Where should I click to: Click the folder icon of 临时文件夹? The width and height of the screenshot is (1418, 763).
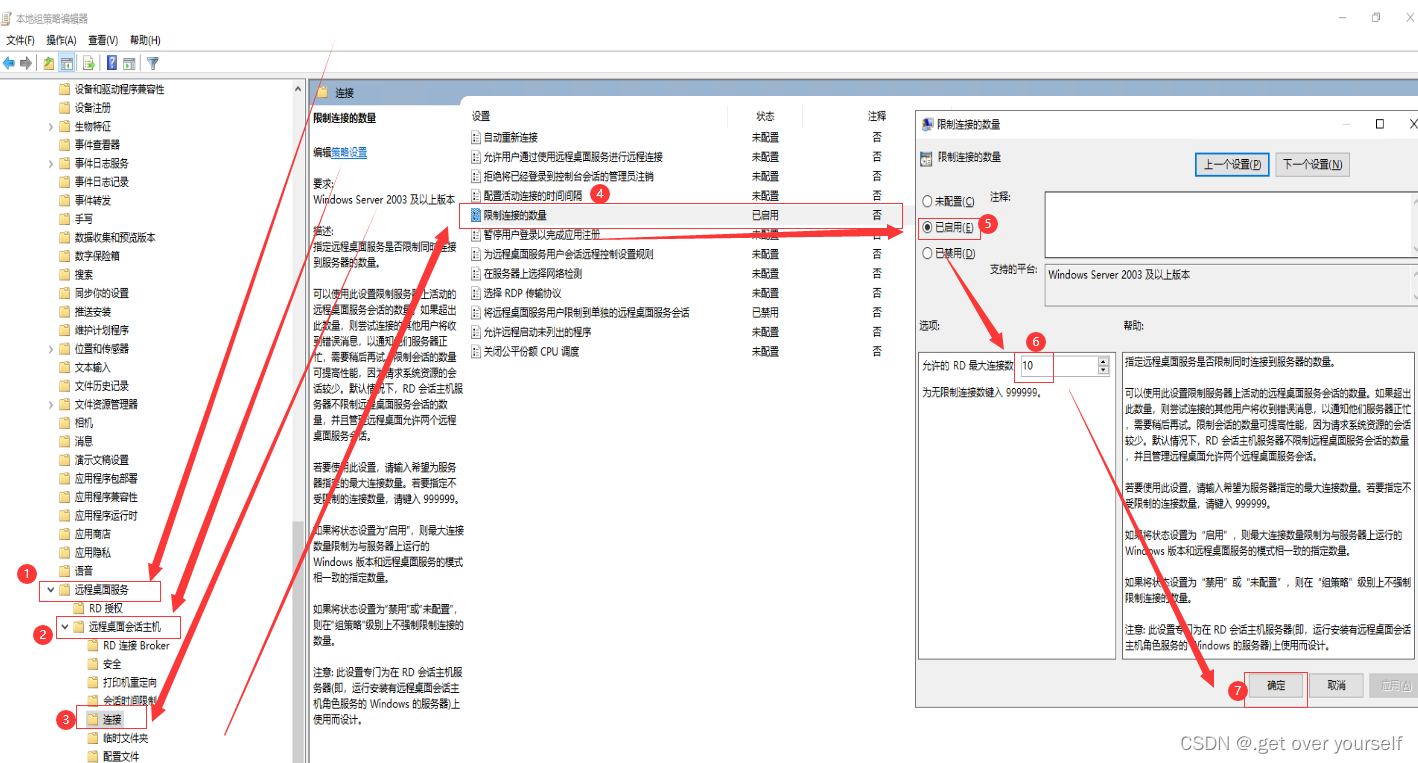tap(94, 738)
